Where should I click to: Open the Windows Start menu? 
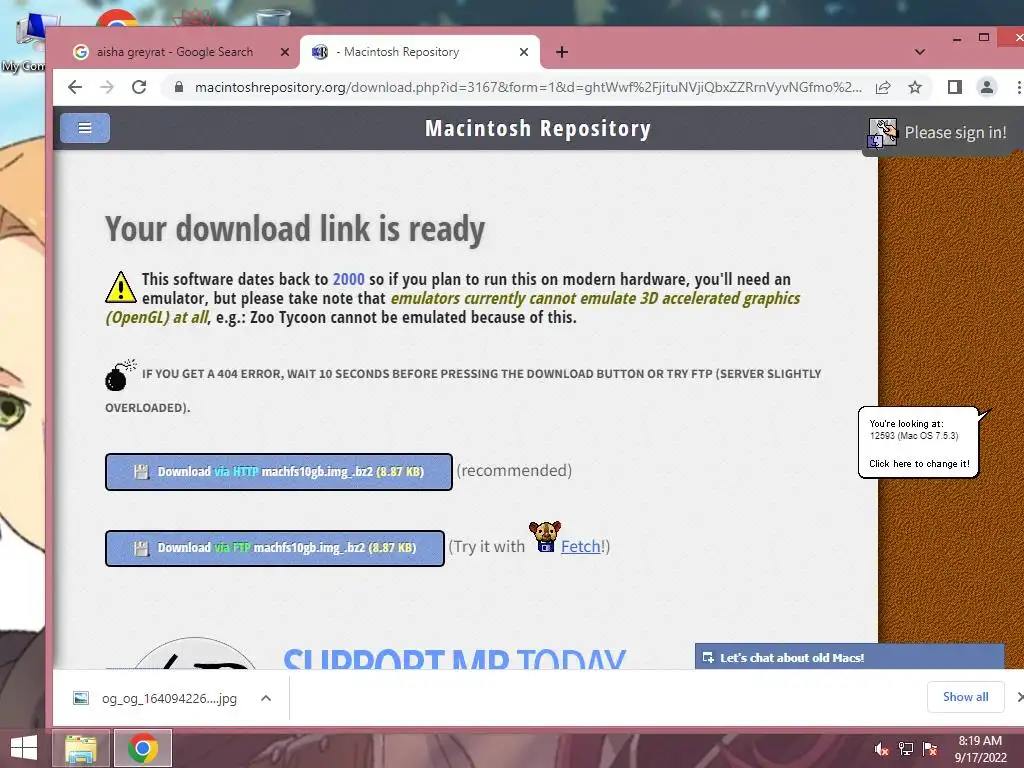(24, 748)
